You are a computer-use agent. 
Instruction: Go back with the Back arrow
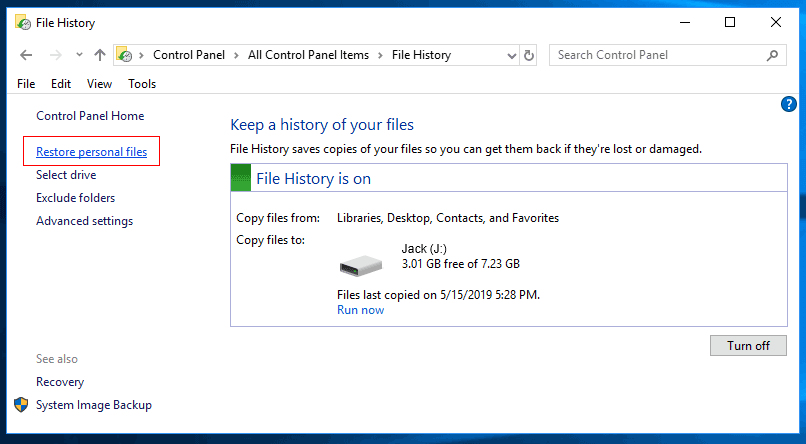coord(26,55)
